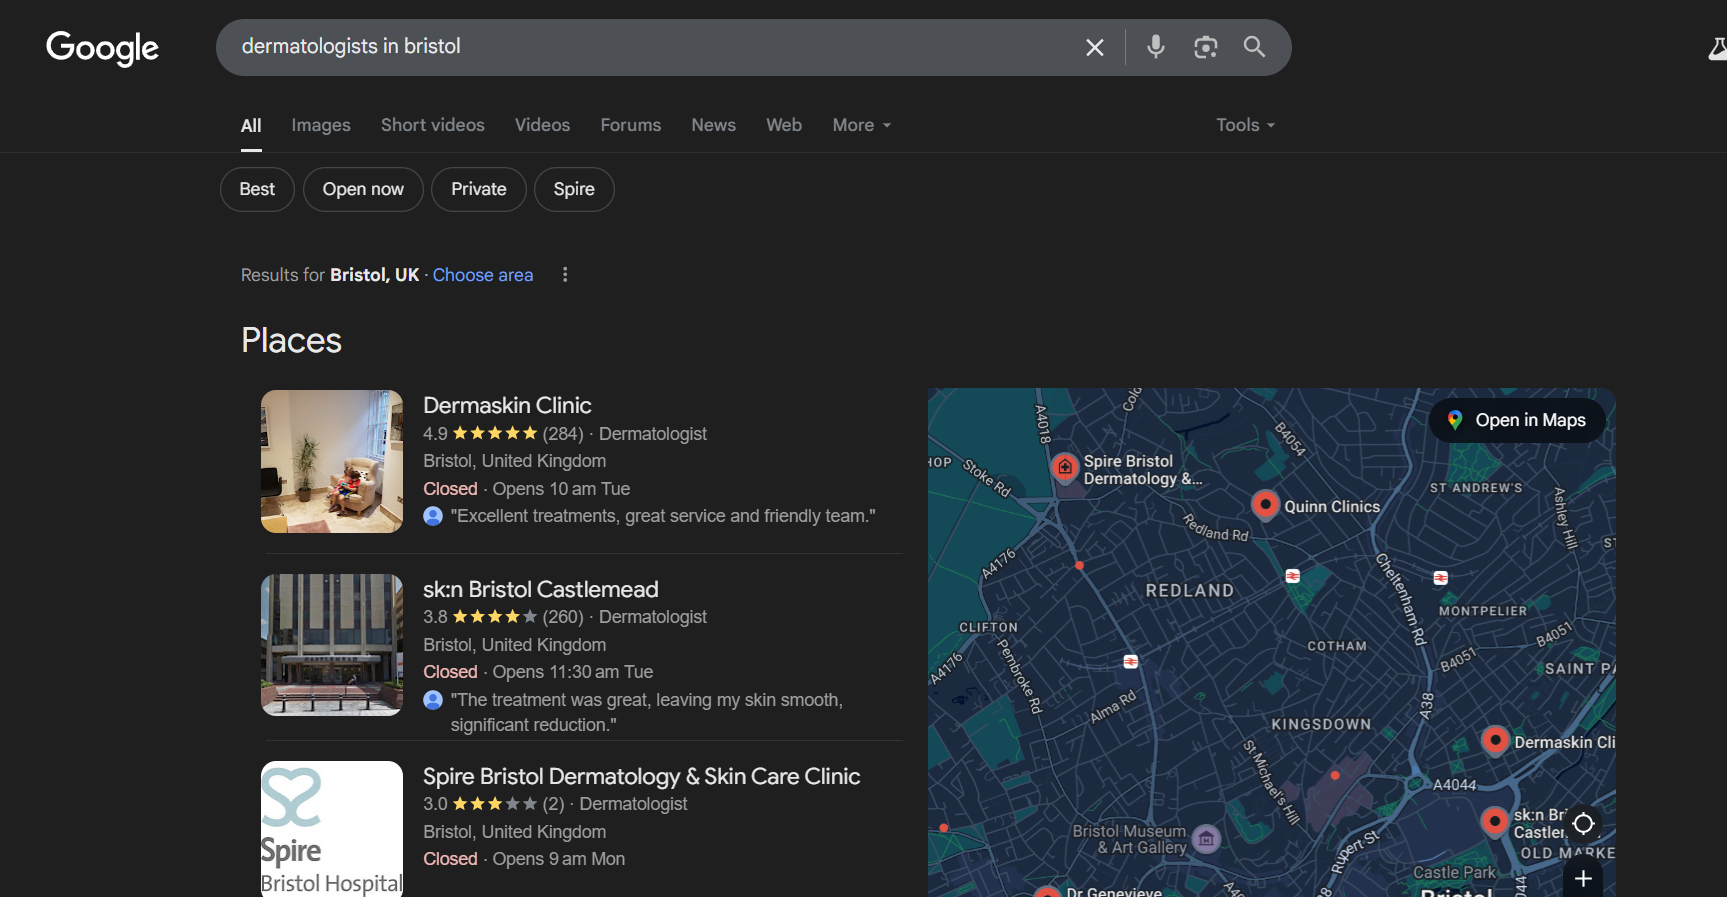Click the Spire Bristol Dermatology map pin

pos(1065,467)
